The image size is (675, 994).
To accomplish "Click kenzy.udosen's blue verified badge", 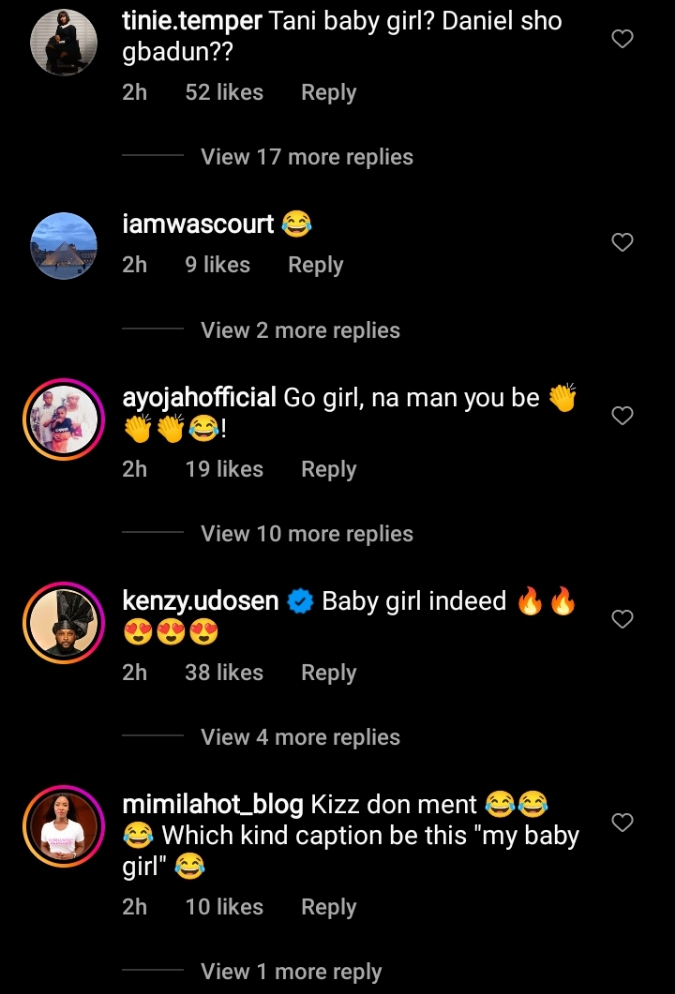I will pyautogui.click(x=298, y=601).
